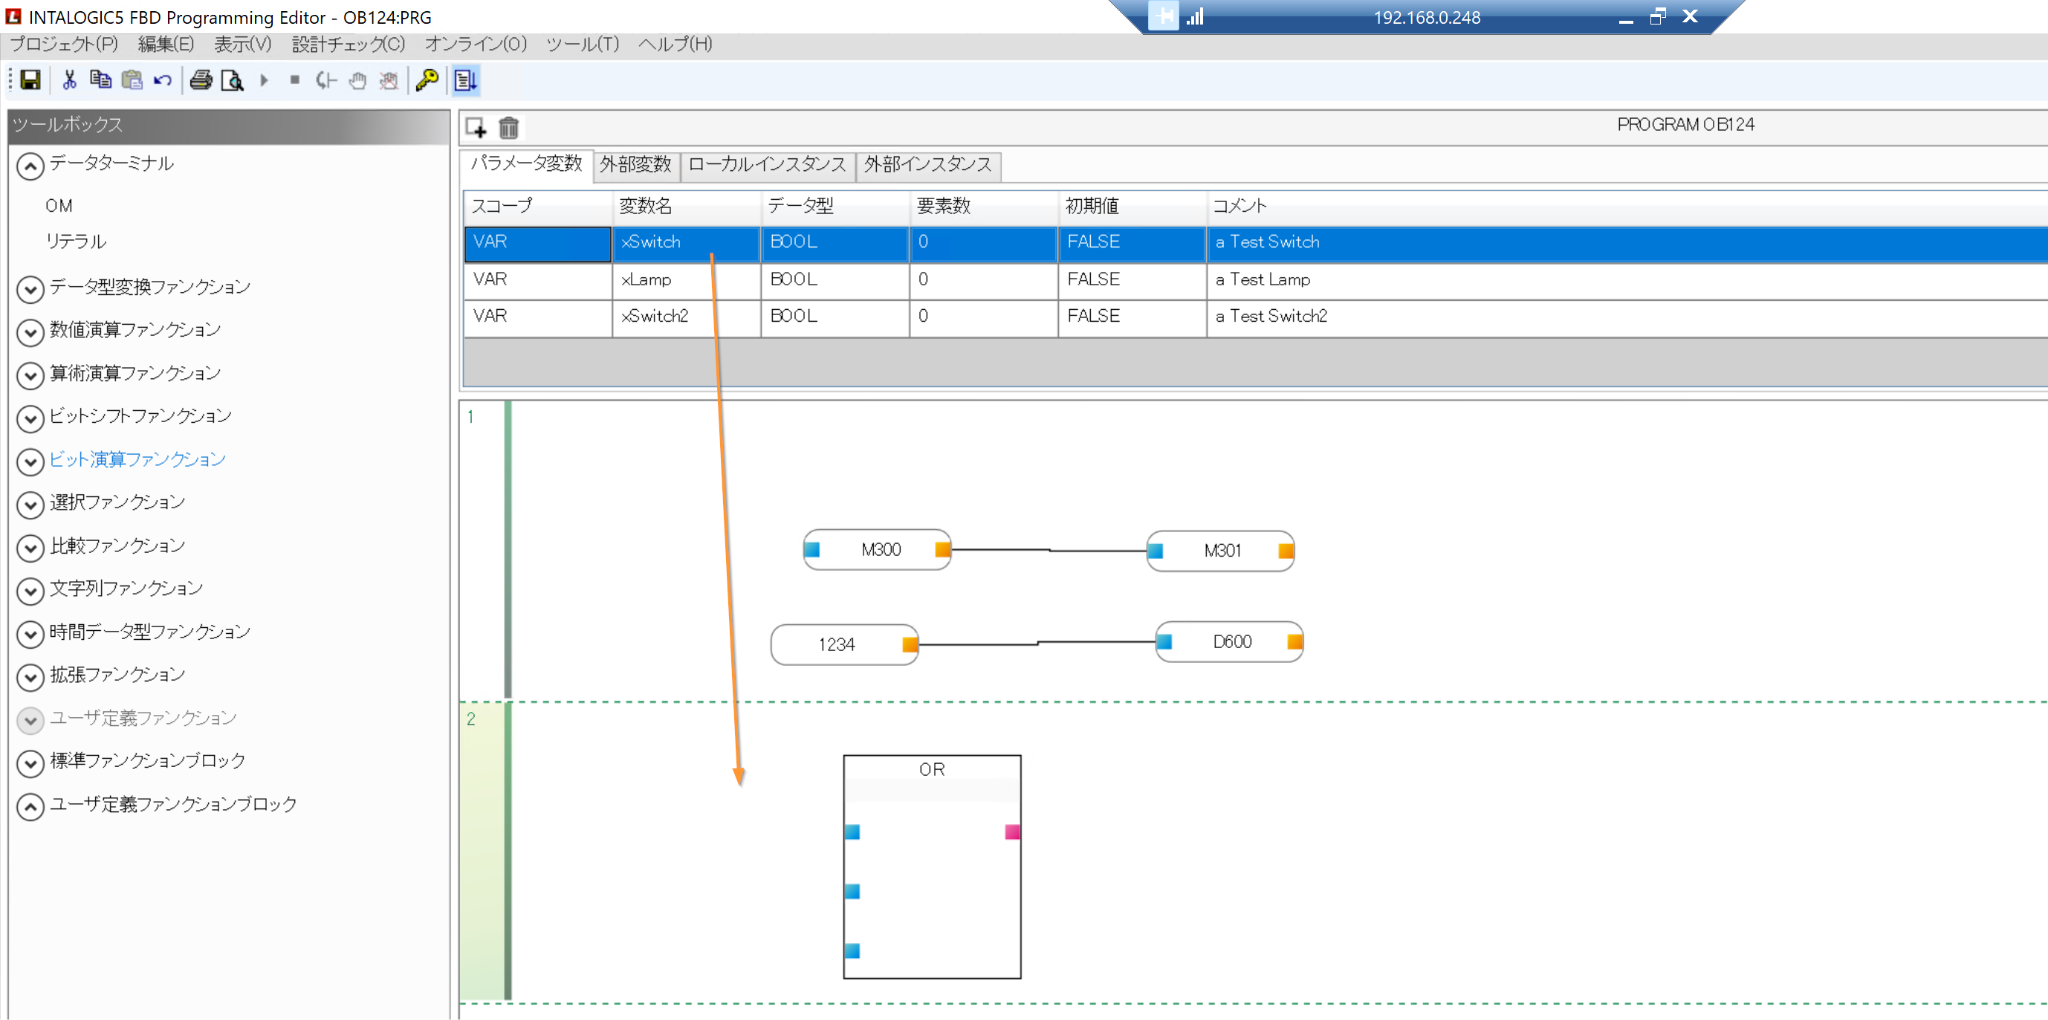Screen dimensions: 2048x1020
Task: Click the Undo arrow icon
Action: (163, 80)
